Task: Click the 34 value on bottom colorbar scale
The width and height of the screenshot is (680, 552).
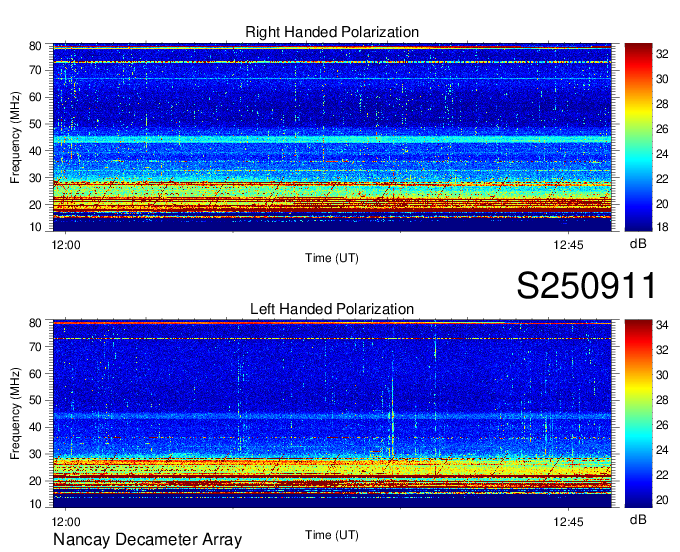Action: pos(662,324)
